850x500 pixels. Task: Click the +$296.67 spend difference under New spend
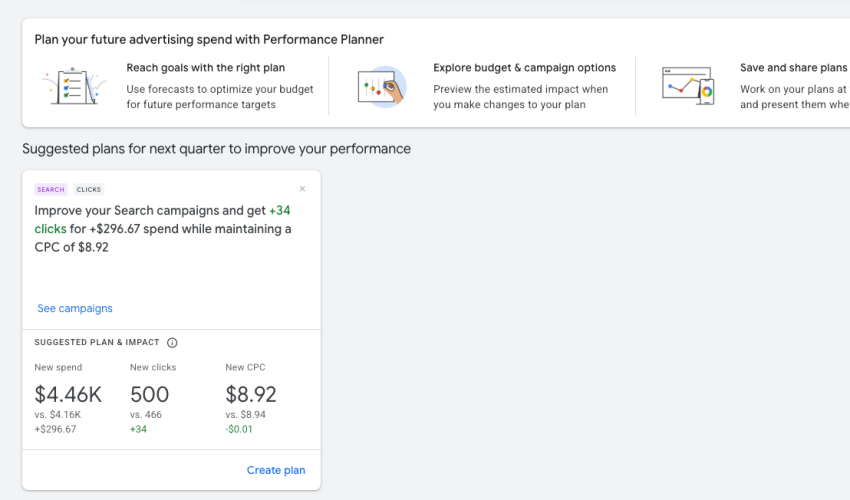tap(55, 429)
